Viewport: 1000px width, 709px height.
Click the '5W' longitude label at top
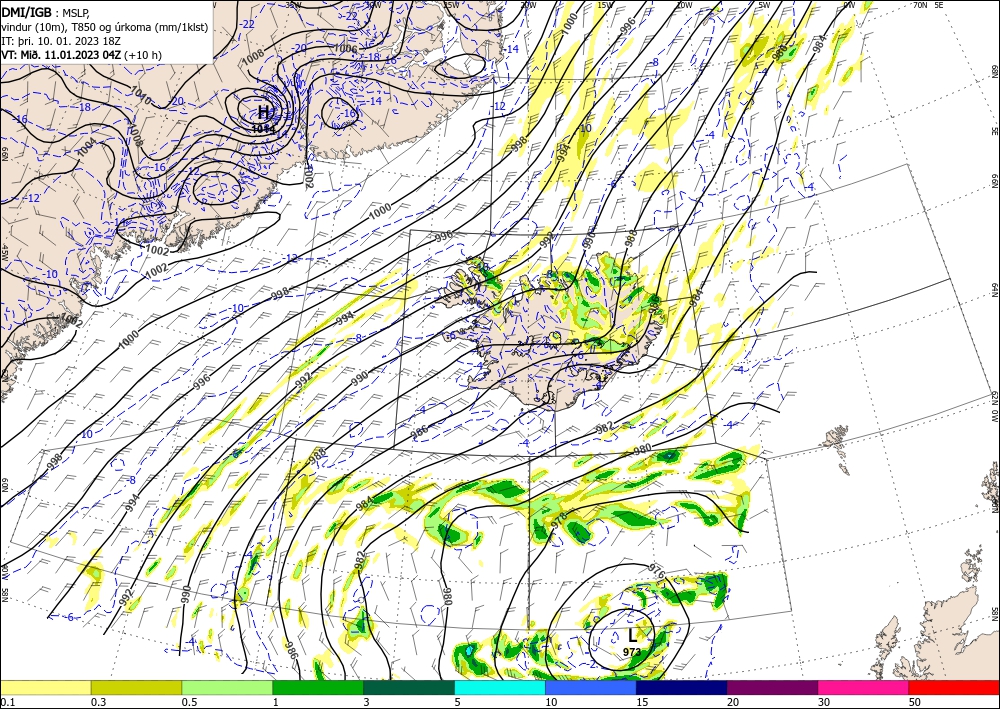pos(765,5)
